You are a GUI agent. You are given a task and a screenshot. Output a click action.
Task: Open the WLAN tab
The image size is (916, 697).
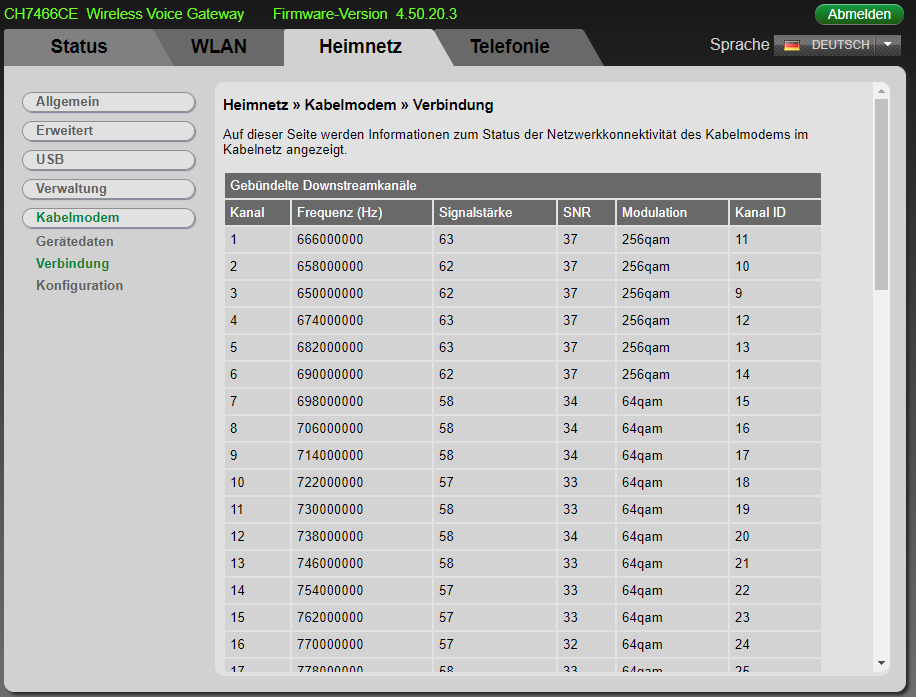click(x=219, y=47)
